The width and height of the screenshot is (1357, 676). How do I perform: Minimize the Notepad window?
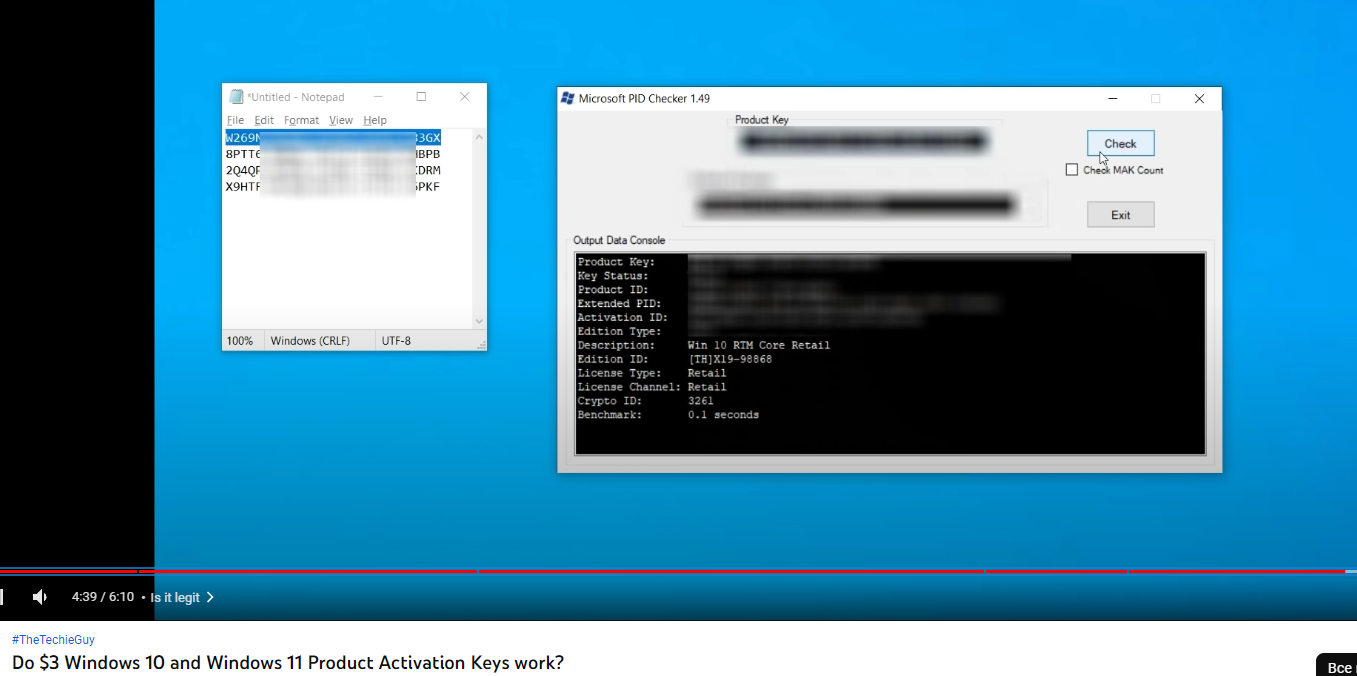pyautogui.click(x=379, y=97)
